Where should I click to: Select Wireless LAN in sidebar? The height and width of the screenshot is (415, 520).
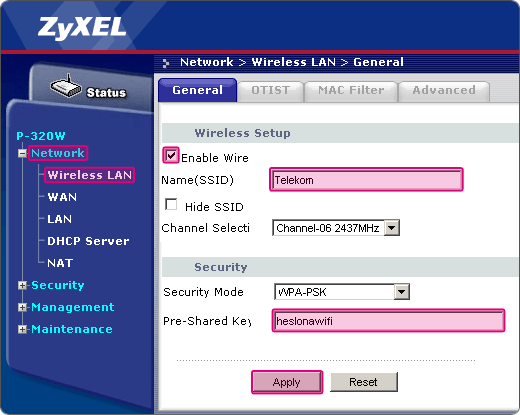coord(89,175)
